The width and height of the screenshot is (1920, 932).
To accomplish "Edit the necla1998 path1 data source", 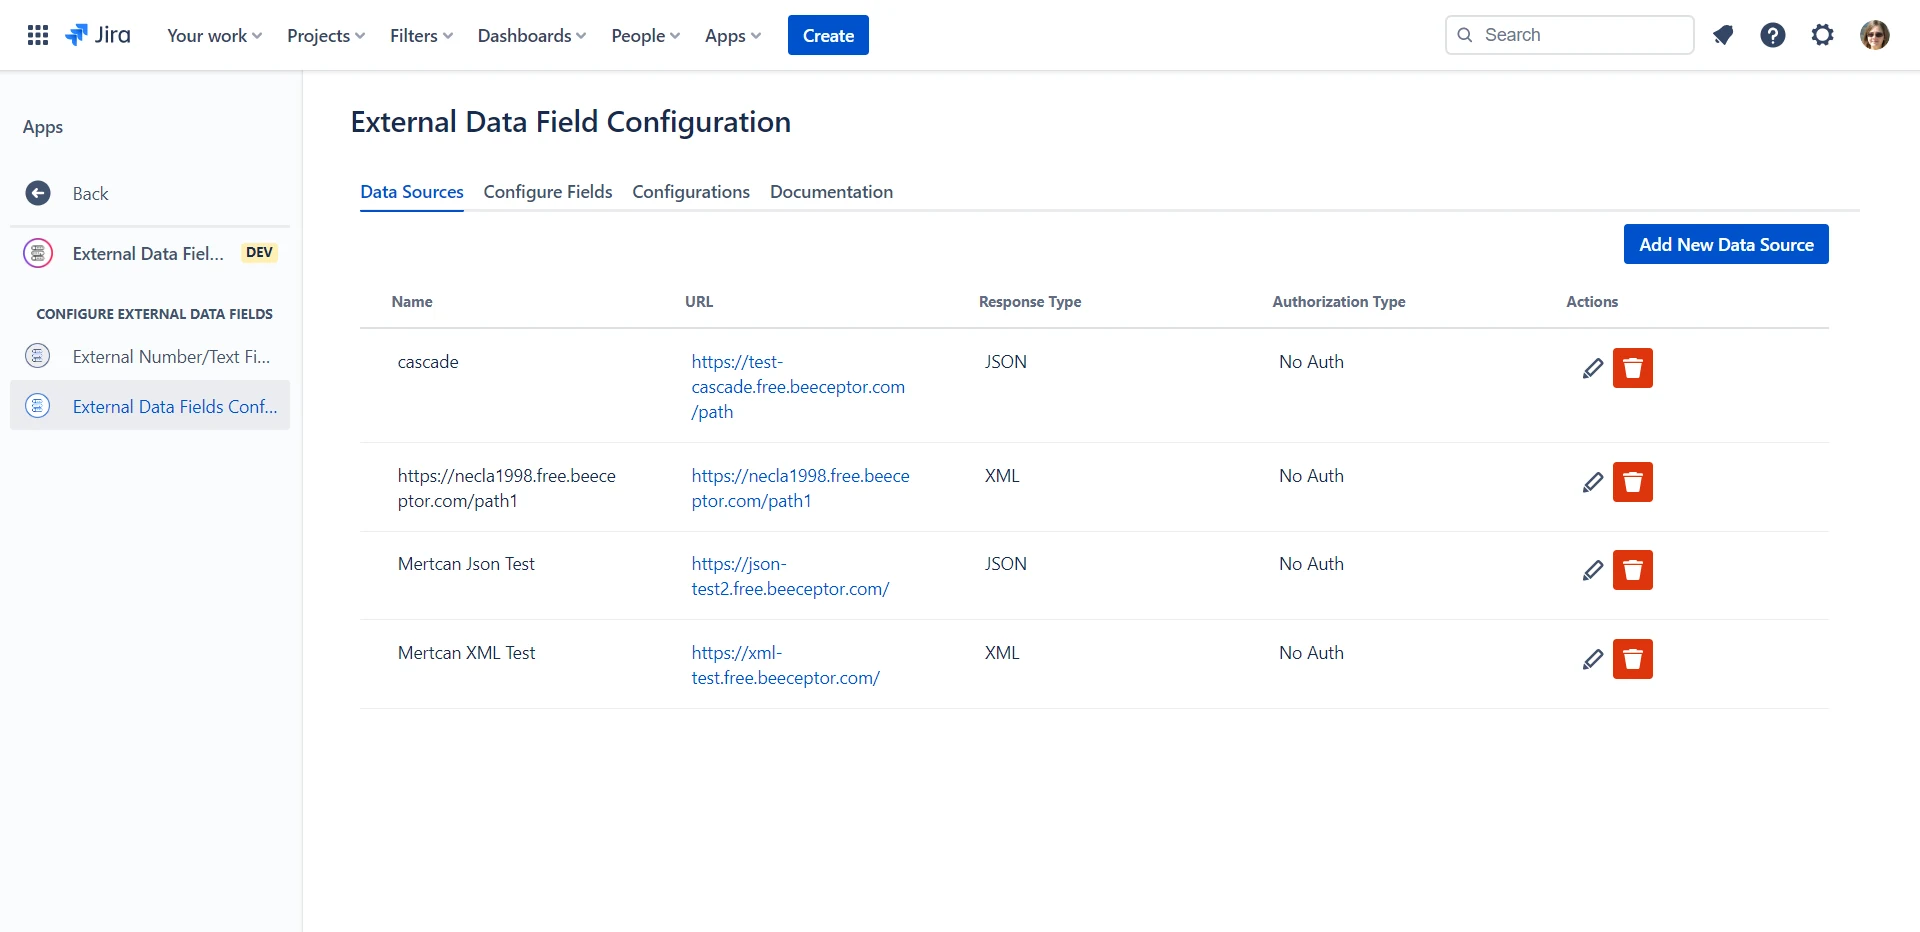I will 1593,482.
